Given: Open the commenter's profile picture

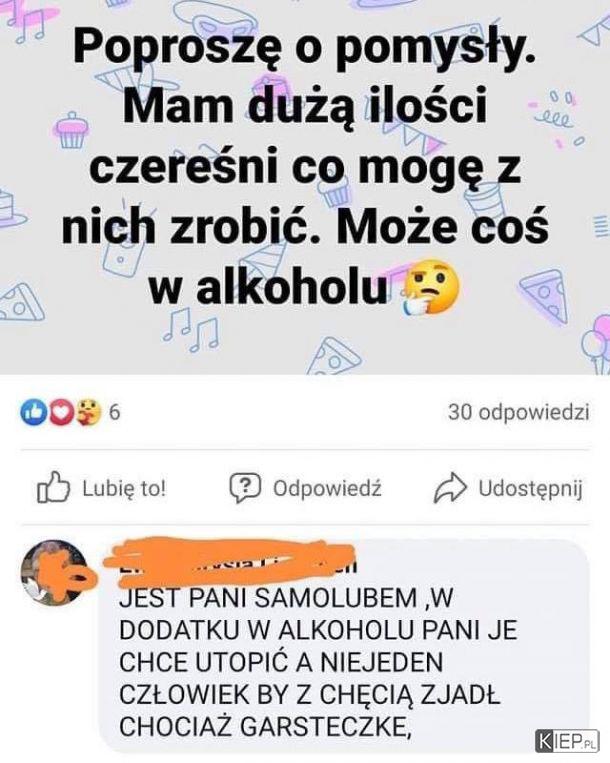Looking at the screenshot, I should (x=54, y=572).
